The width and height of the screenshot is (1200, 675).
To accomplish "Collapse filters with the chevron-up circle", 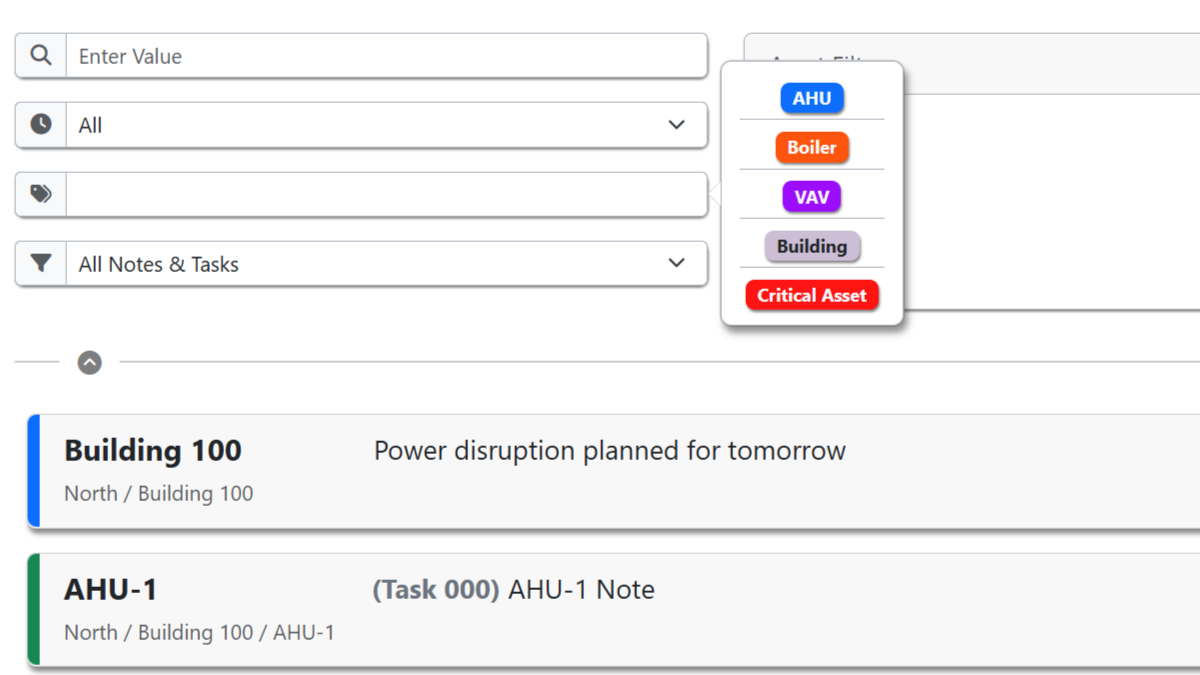I will [x=90, y=362].
